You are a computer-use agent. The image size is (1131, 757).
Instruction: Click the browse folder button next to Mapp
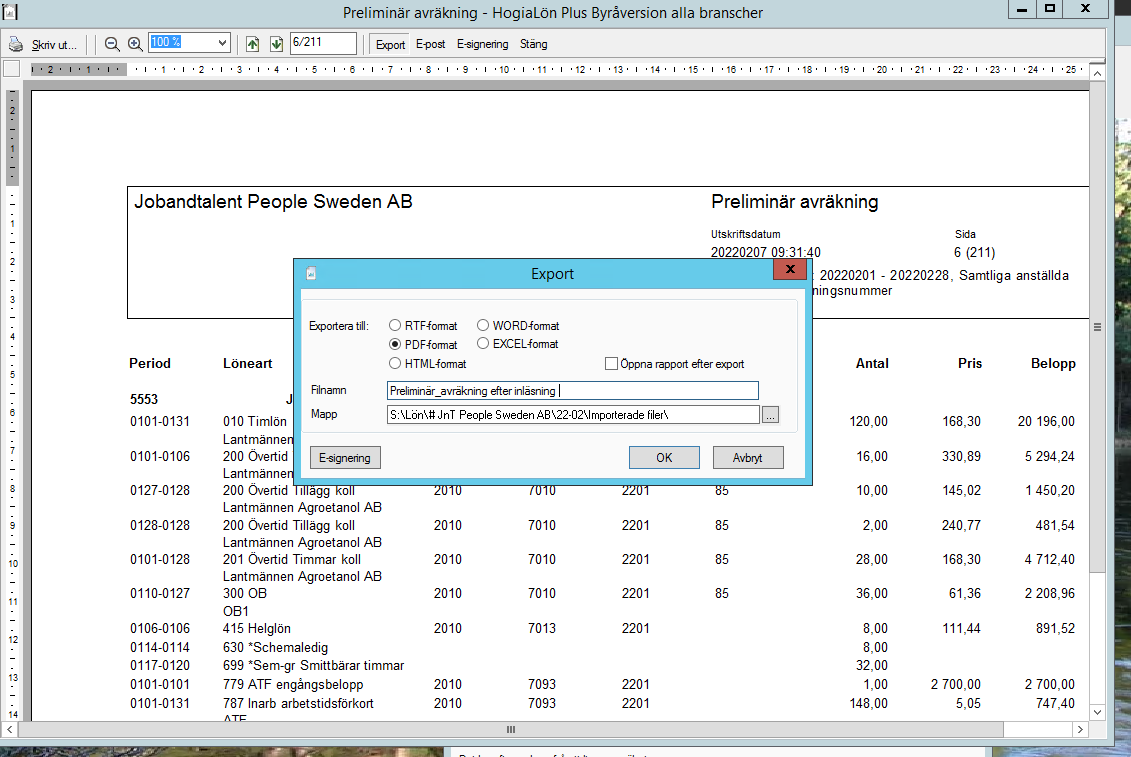(770, 414)
